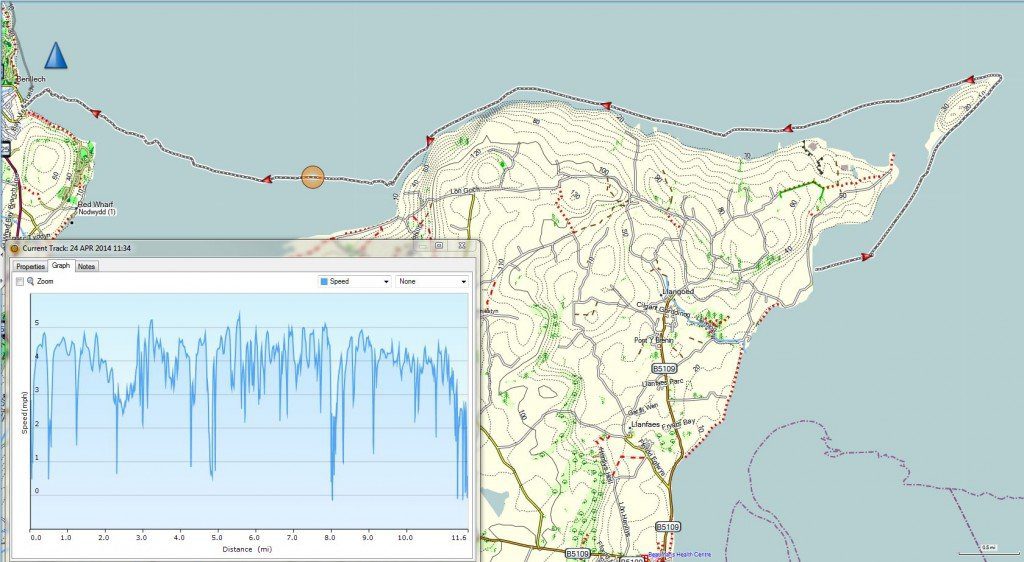This screenshot has height=562, width=1024.
Task: Select the Graph tab
Action: point(61,267)
